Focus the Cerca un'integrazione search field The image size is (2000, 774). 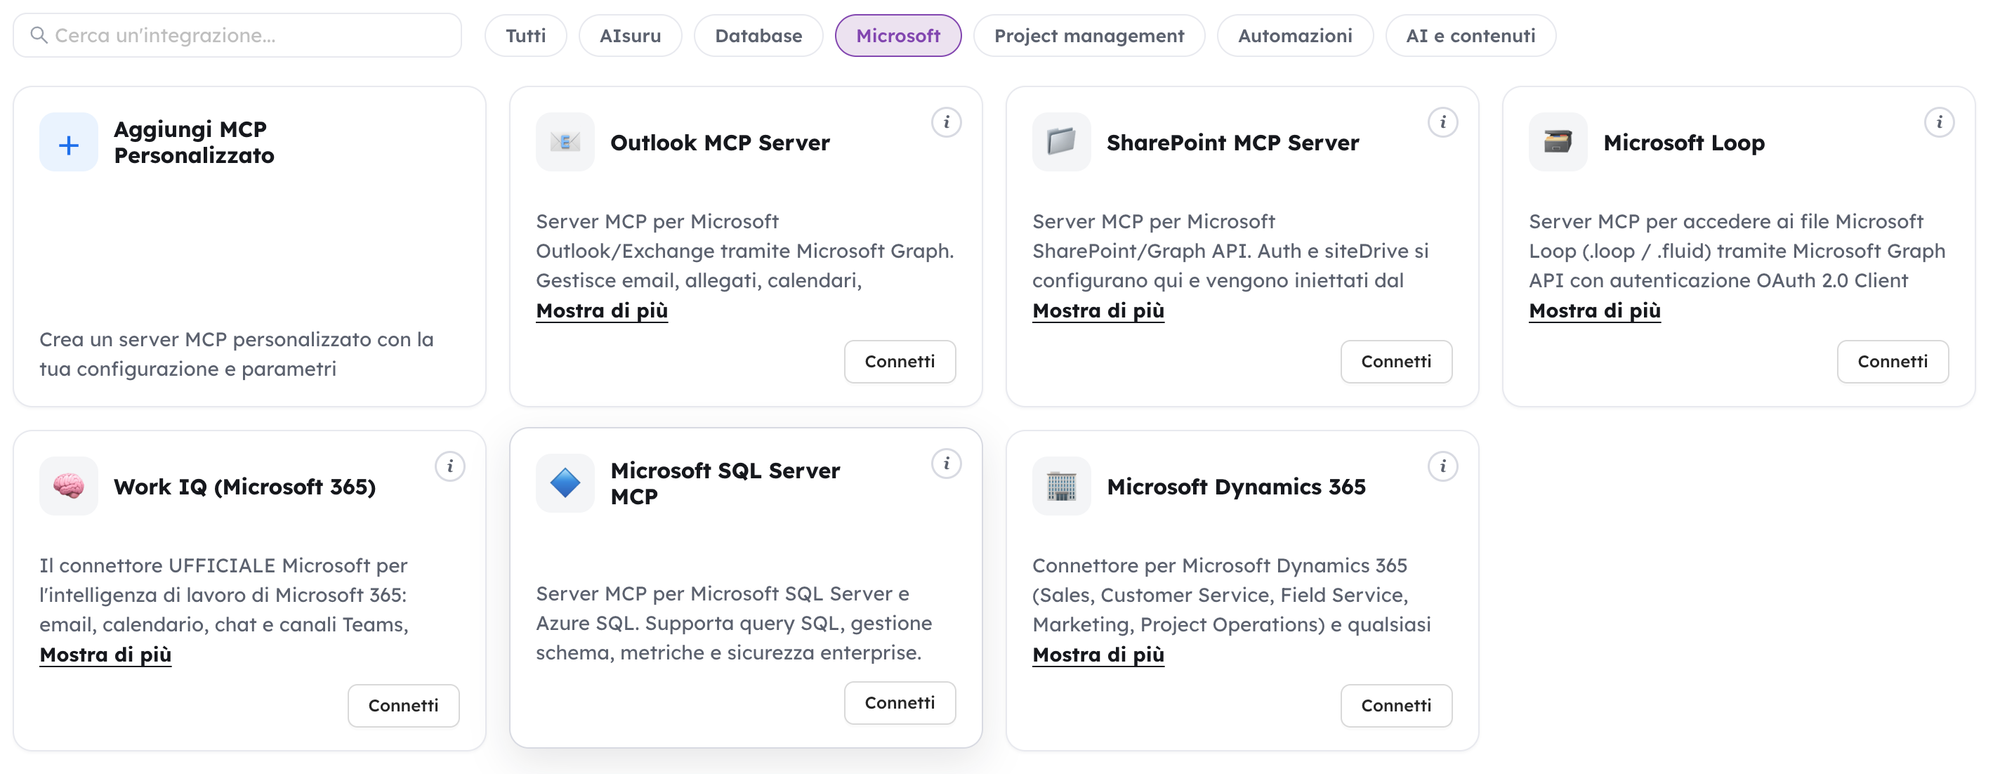[x=237, y=35]
